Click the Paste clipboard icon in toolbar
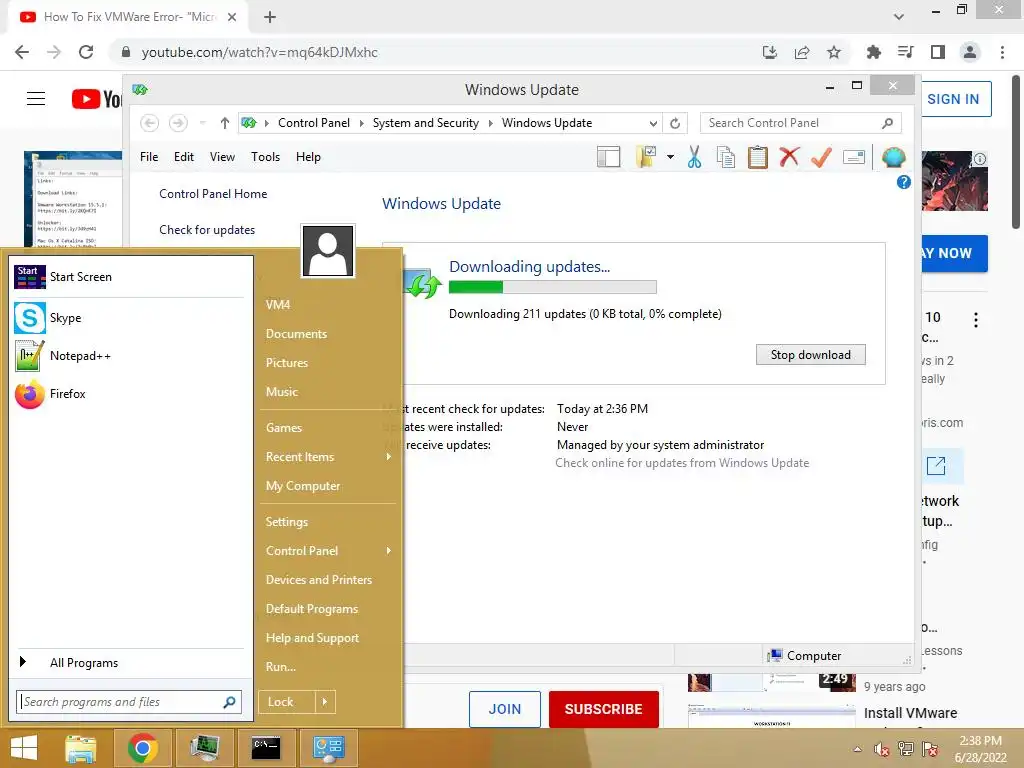1024x768 pixels. [x=758, y=157]
